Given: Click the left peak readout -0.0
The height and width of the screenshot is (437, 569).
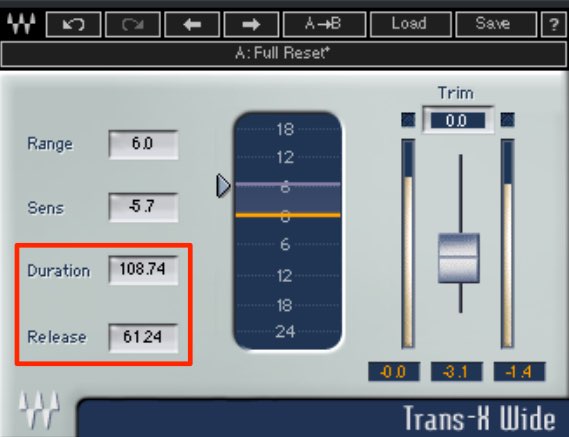Looking at the screenshot, I should tap(394, 372).
